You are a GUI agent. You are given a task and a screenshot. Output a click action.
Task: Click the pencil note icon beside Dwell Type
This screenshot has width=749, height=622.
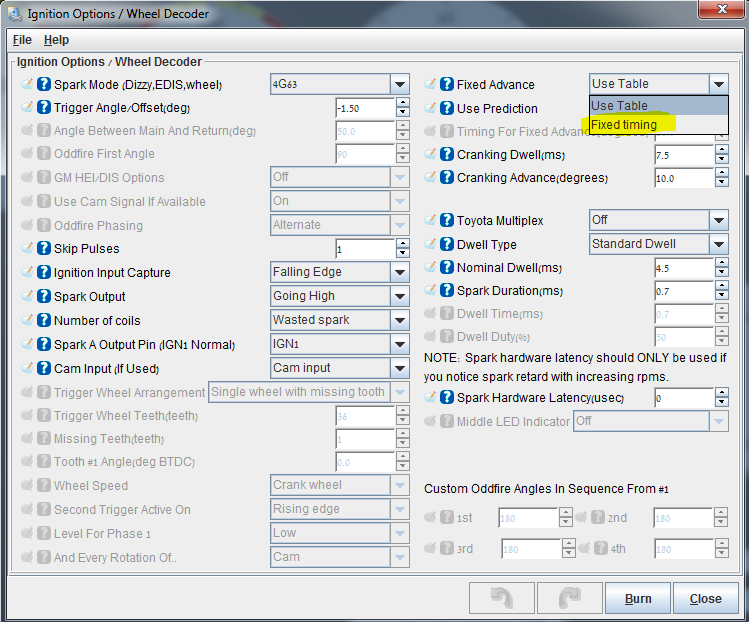[430, 243]
